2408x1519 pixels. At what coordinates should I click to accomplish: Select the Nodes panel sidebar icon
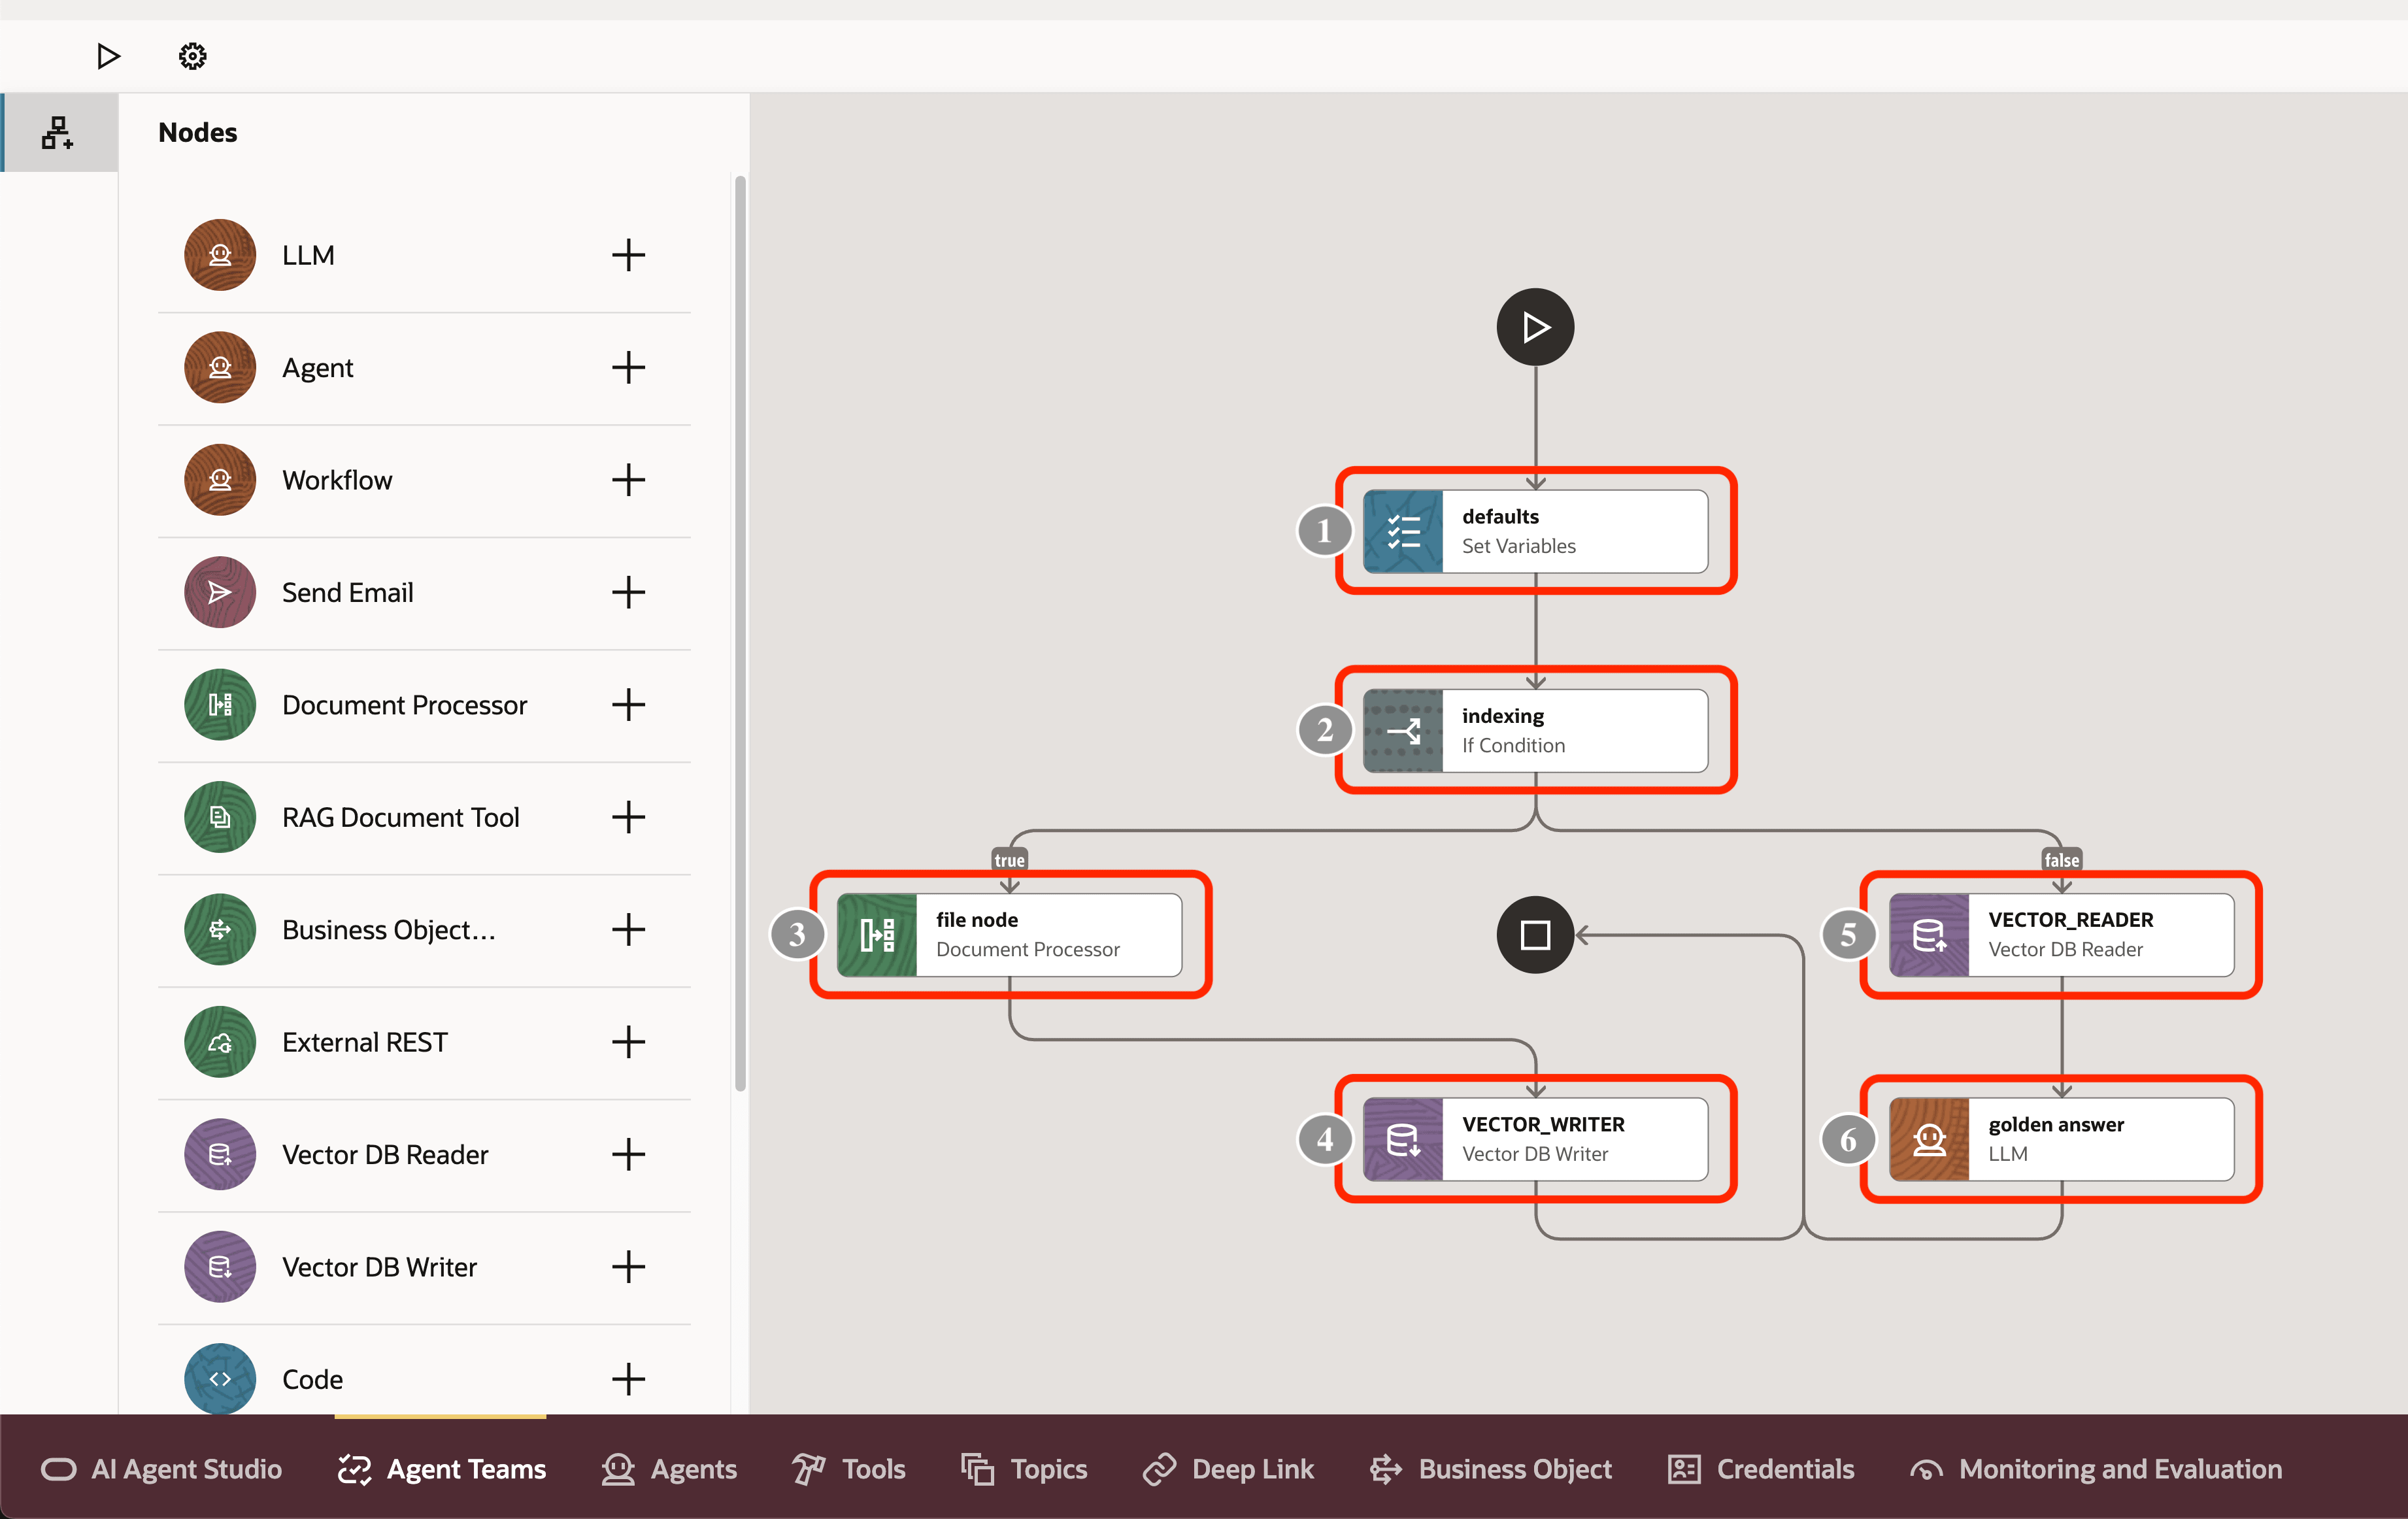(x=58, y=133)
